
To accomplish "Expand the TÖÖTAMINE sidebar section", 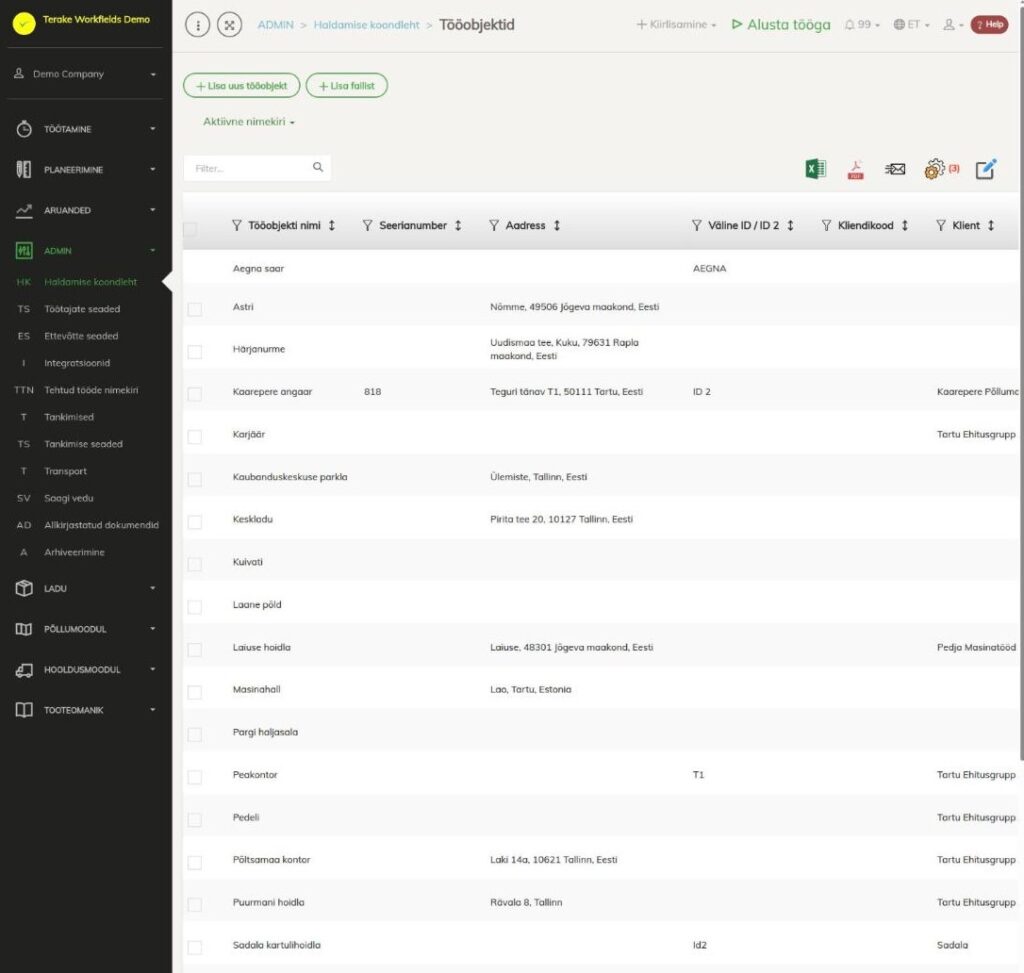I will (x=86, y=129).
